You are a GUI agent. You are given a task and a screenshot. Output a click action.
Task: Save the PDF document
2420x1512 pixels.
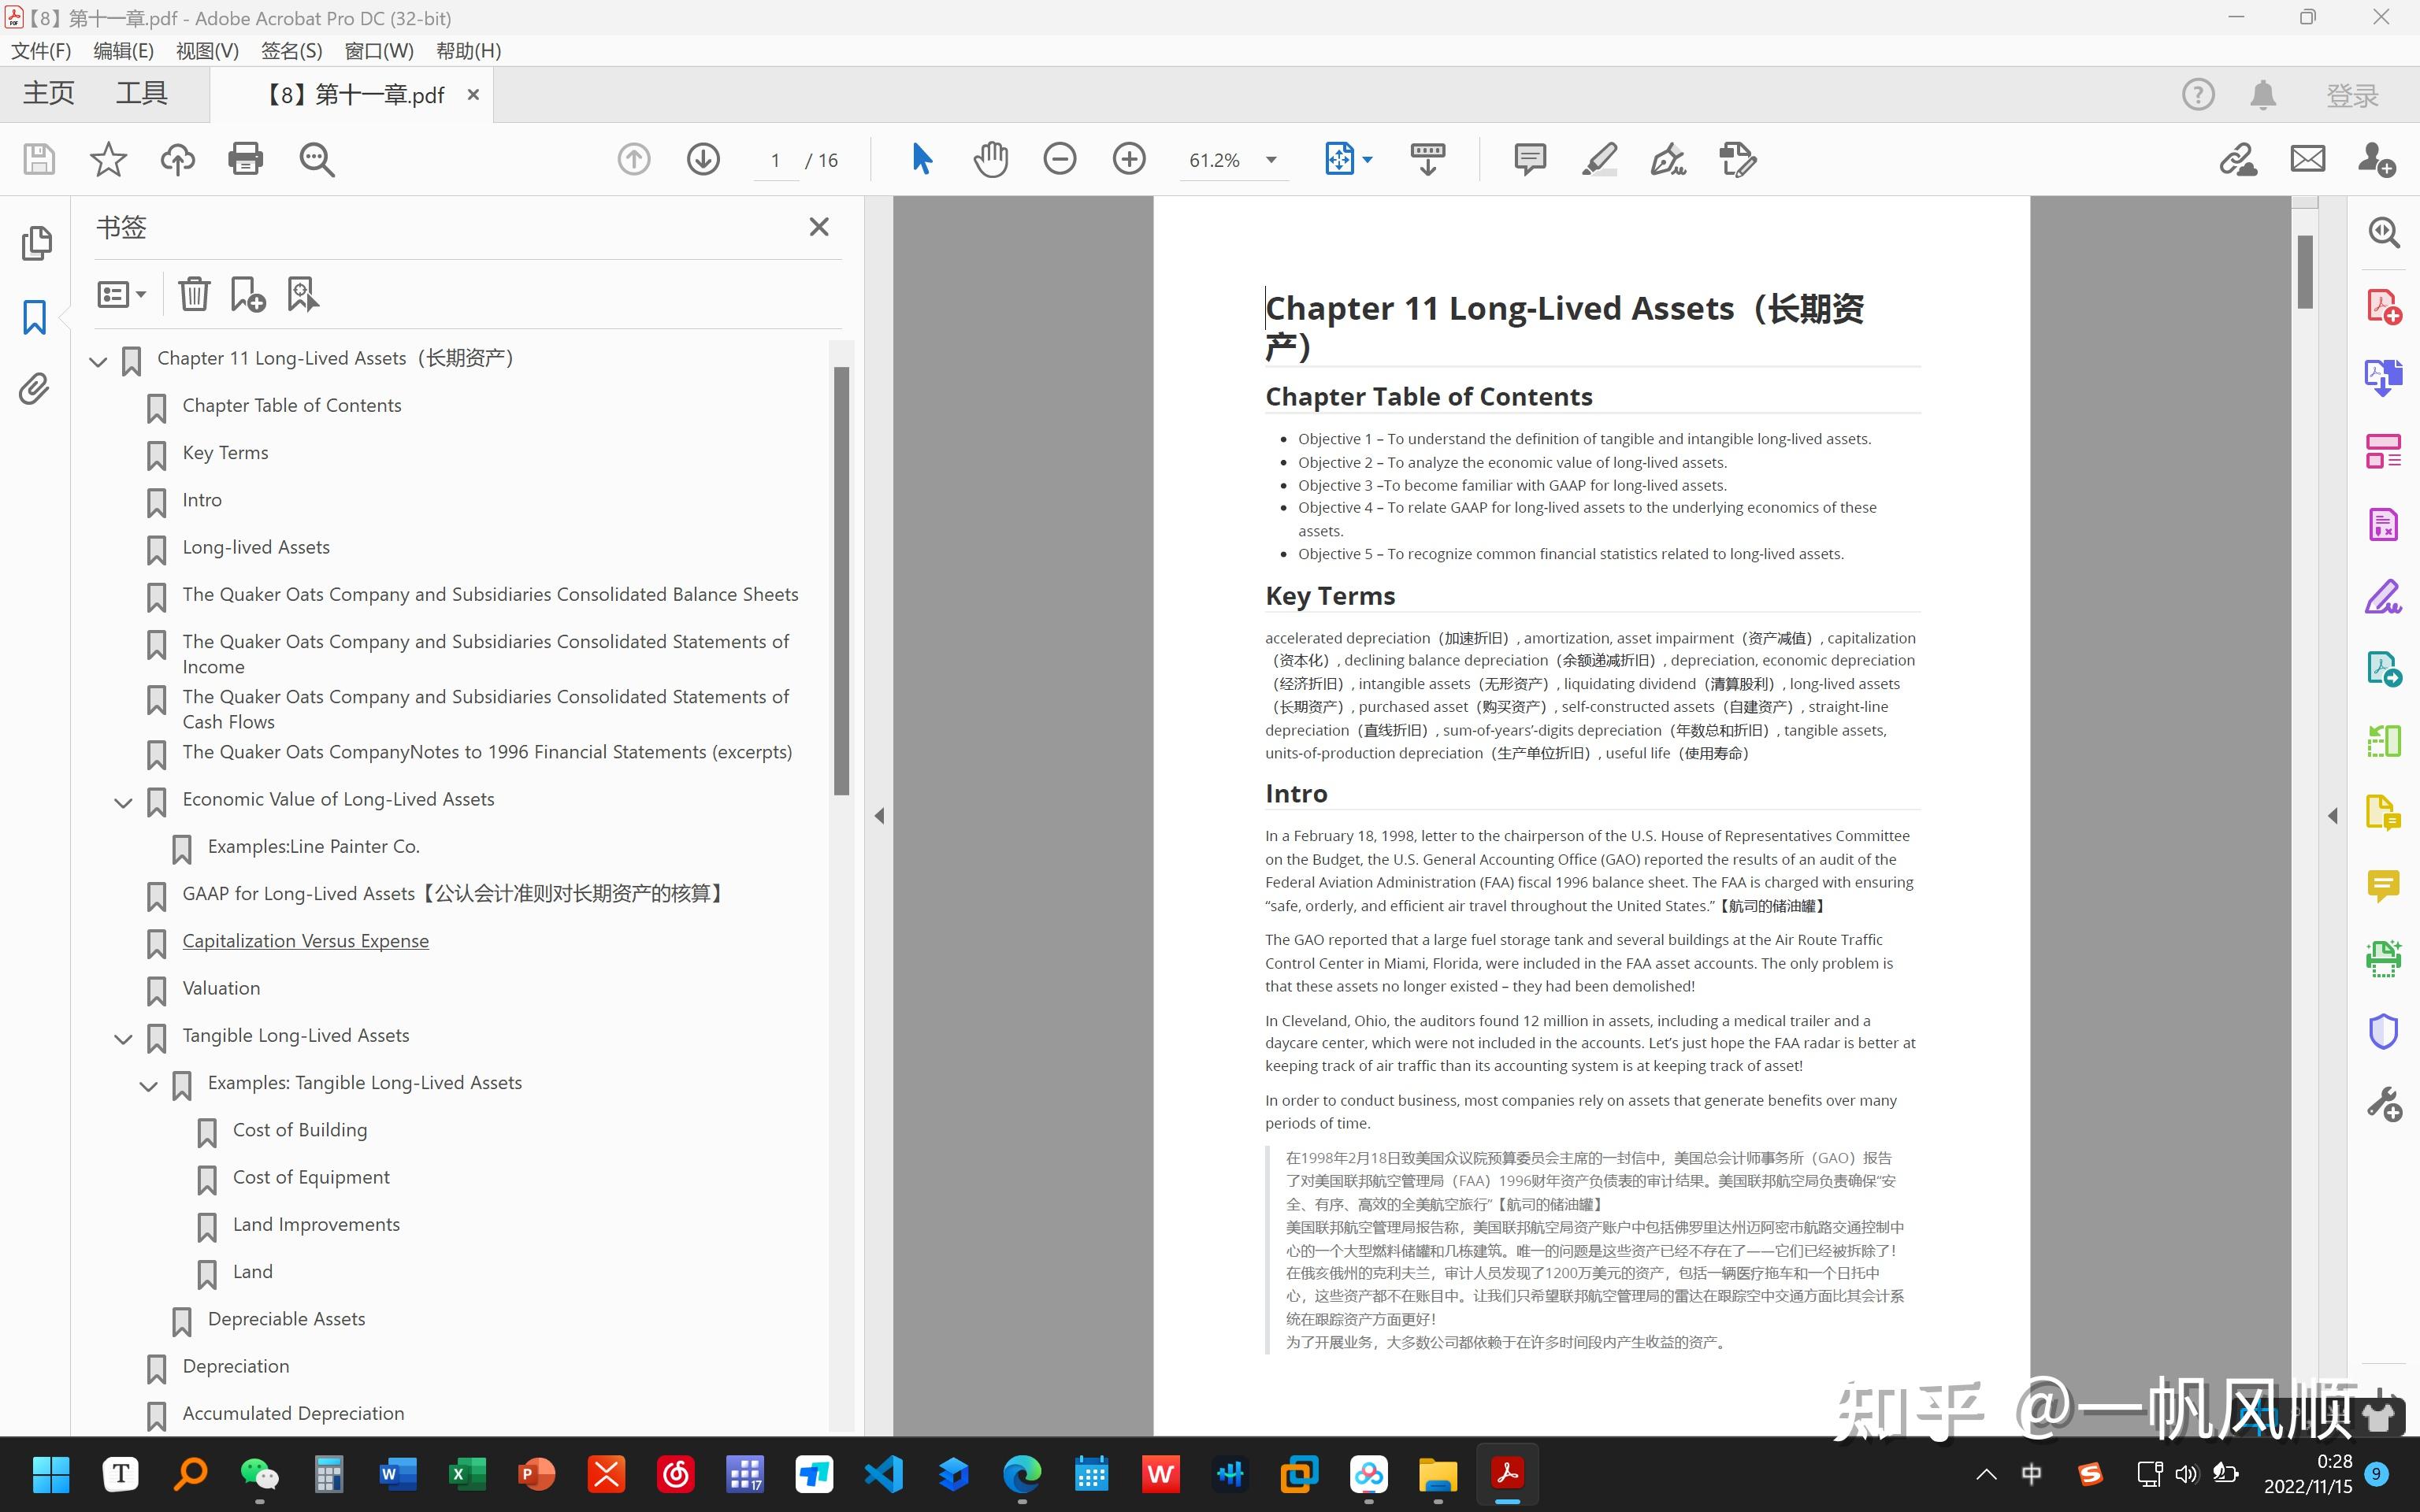[x=39, y=159]
